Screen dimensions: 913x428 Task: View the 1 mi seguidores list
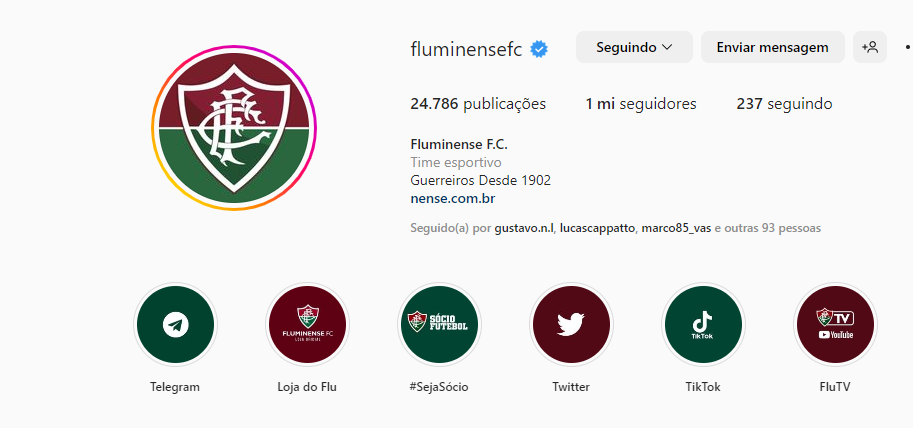pos(641,104)
